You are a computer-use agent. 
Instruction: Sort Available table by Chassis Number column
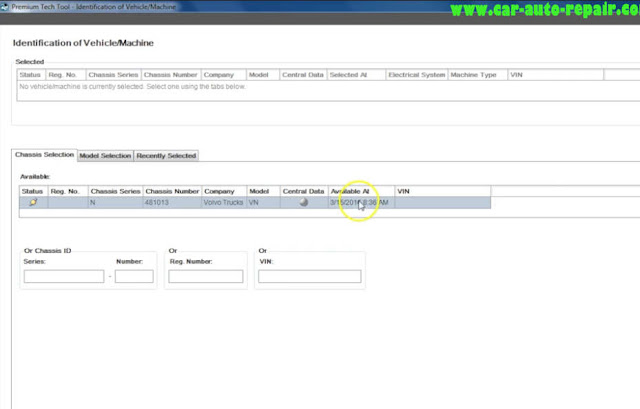pos(172,191)
